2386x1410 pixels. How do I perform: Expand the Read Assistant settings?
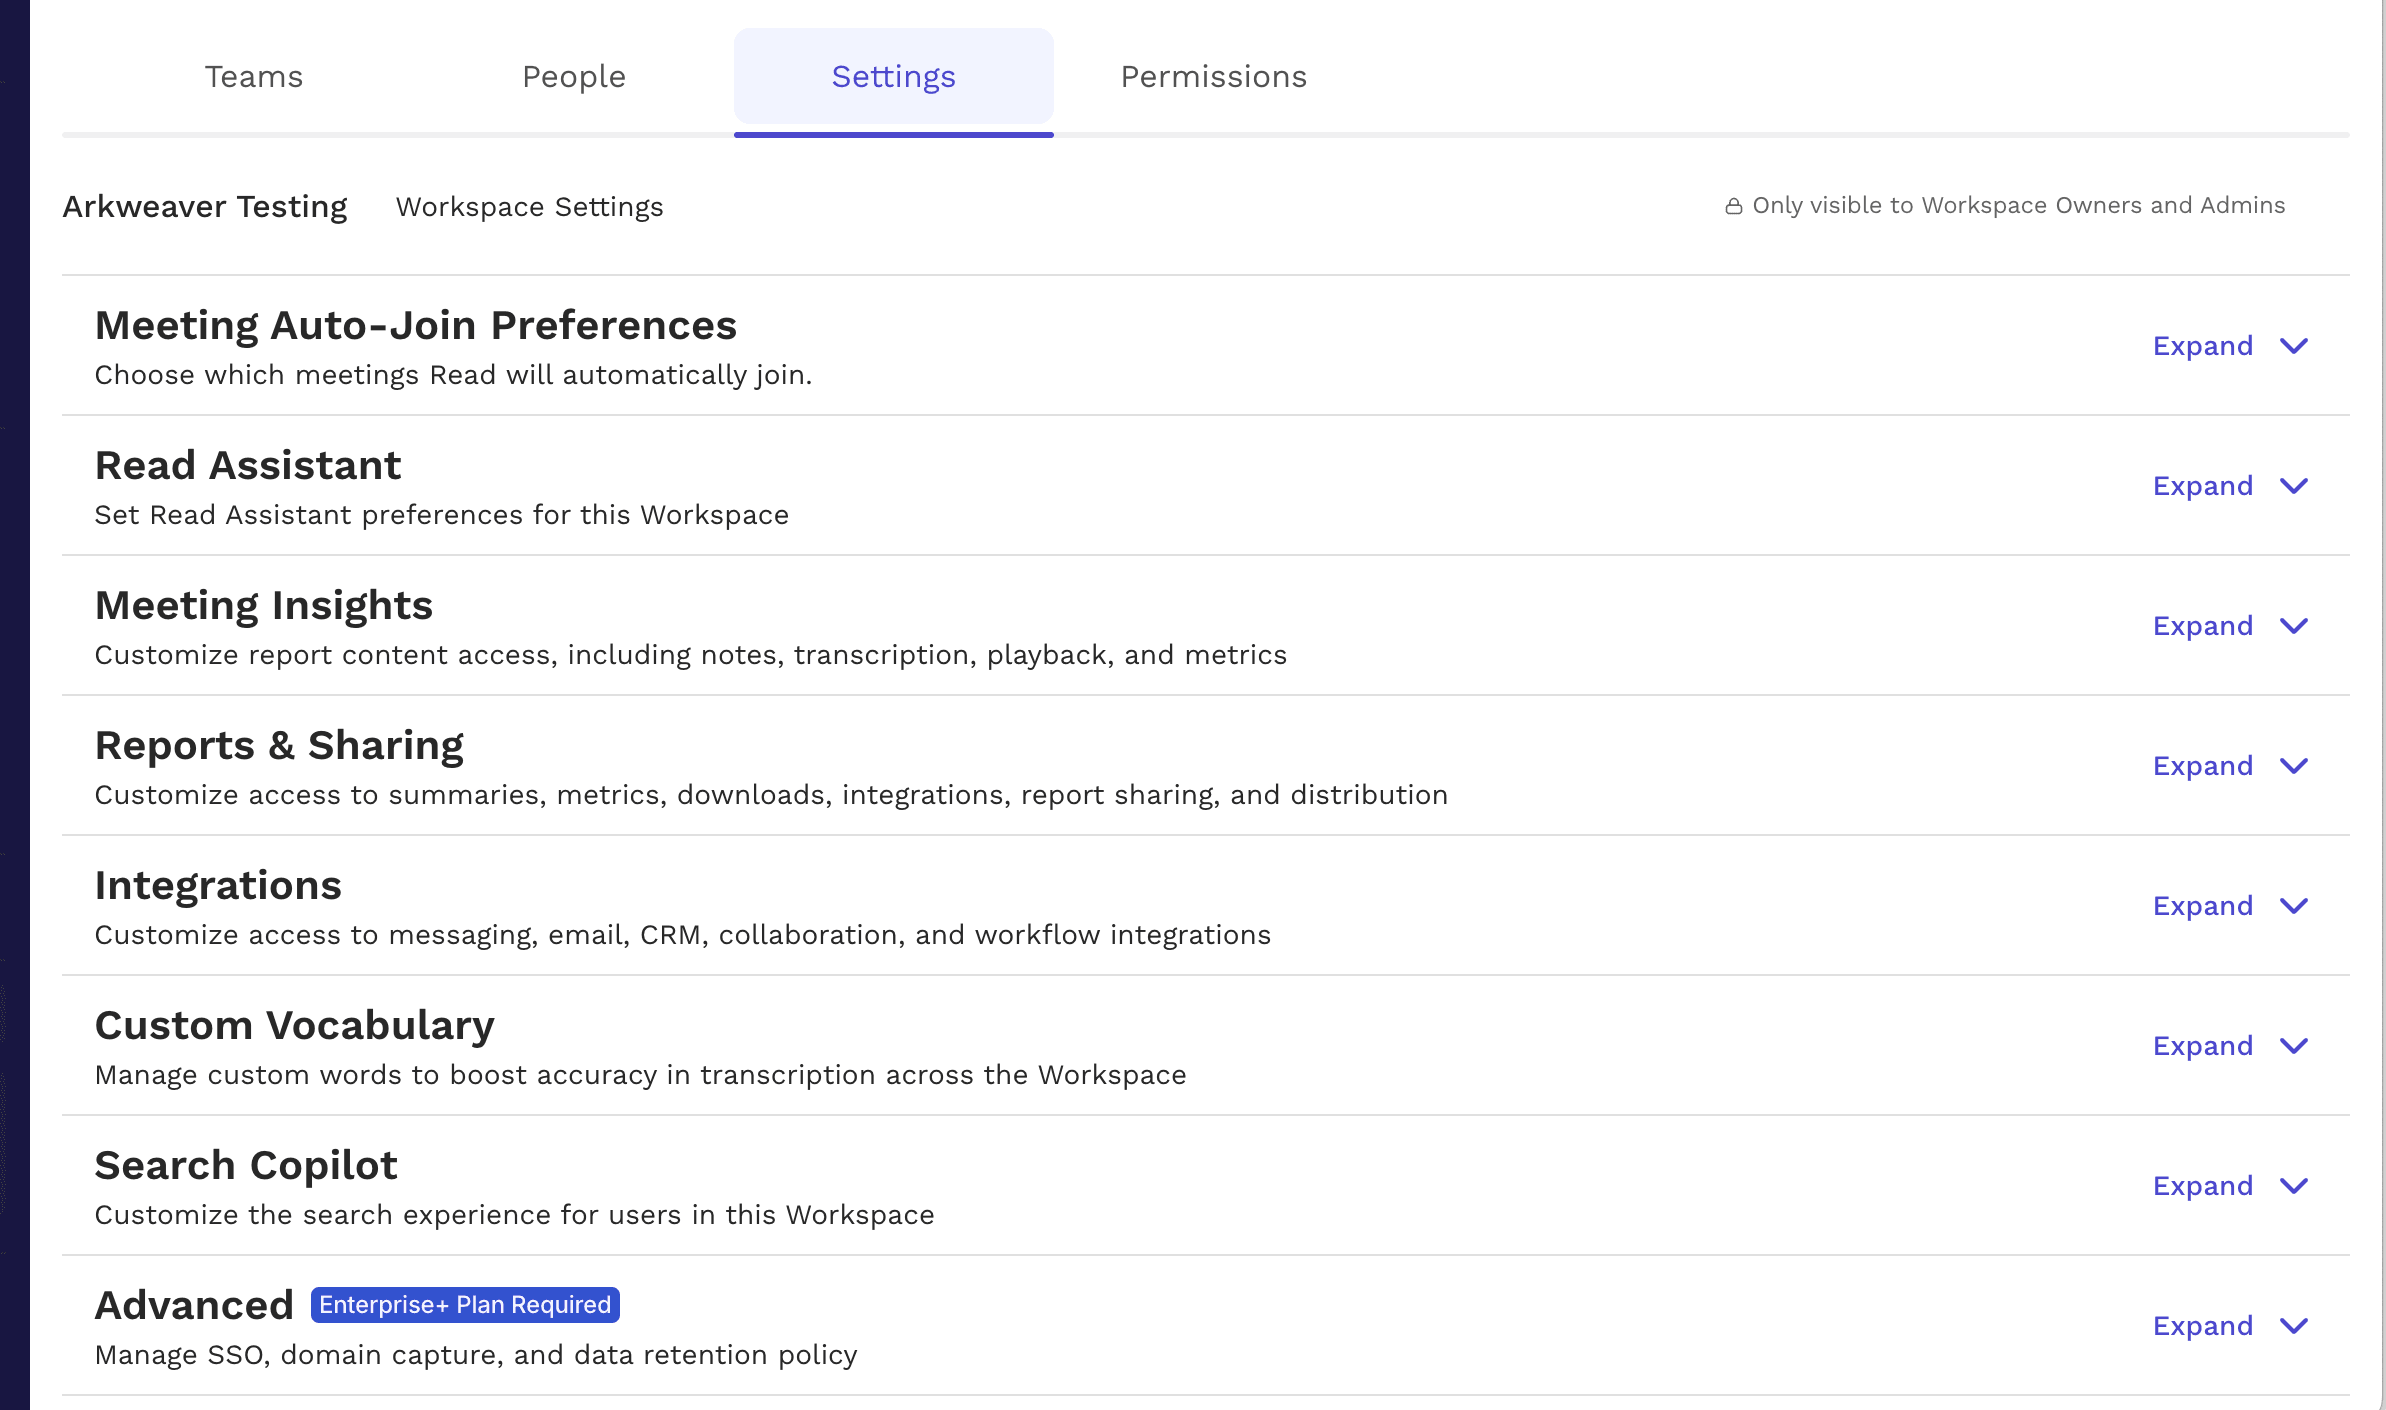coord(2203,486)
